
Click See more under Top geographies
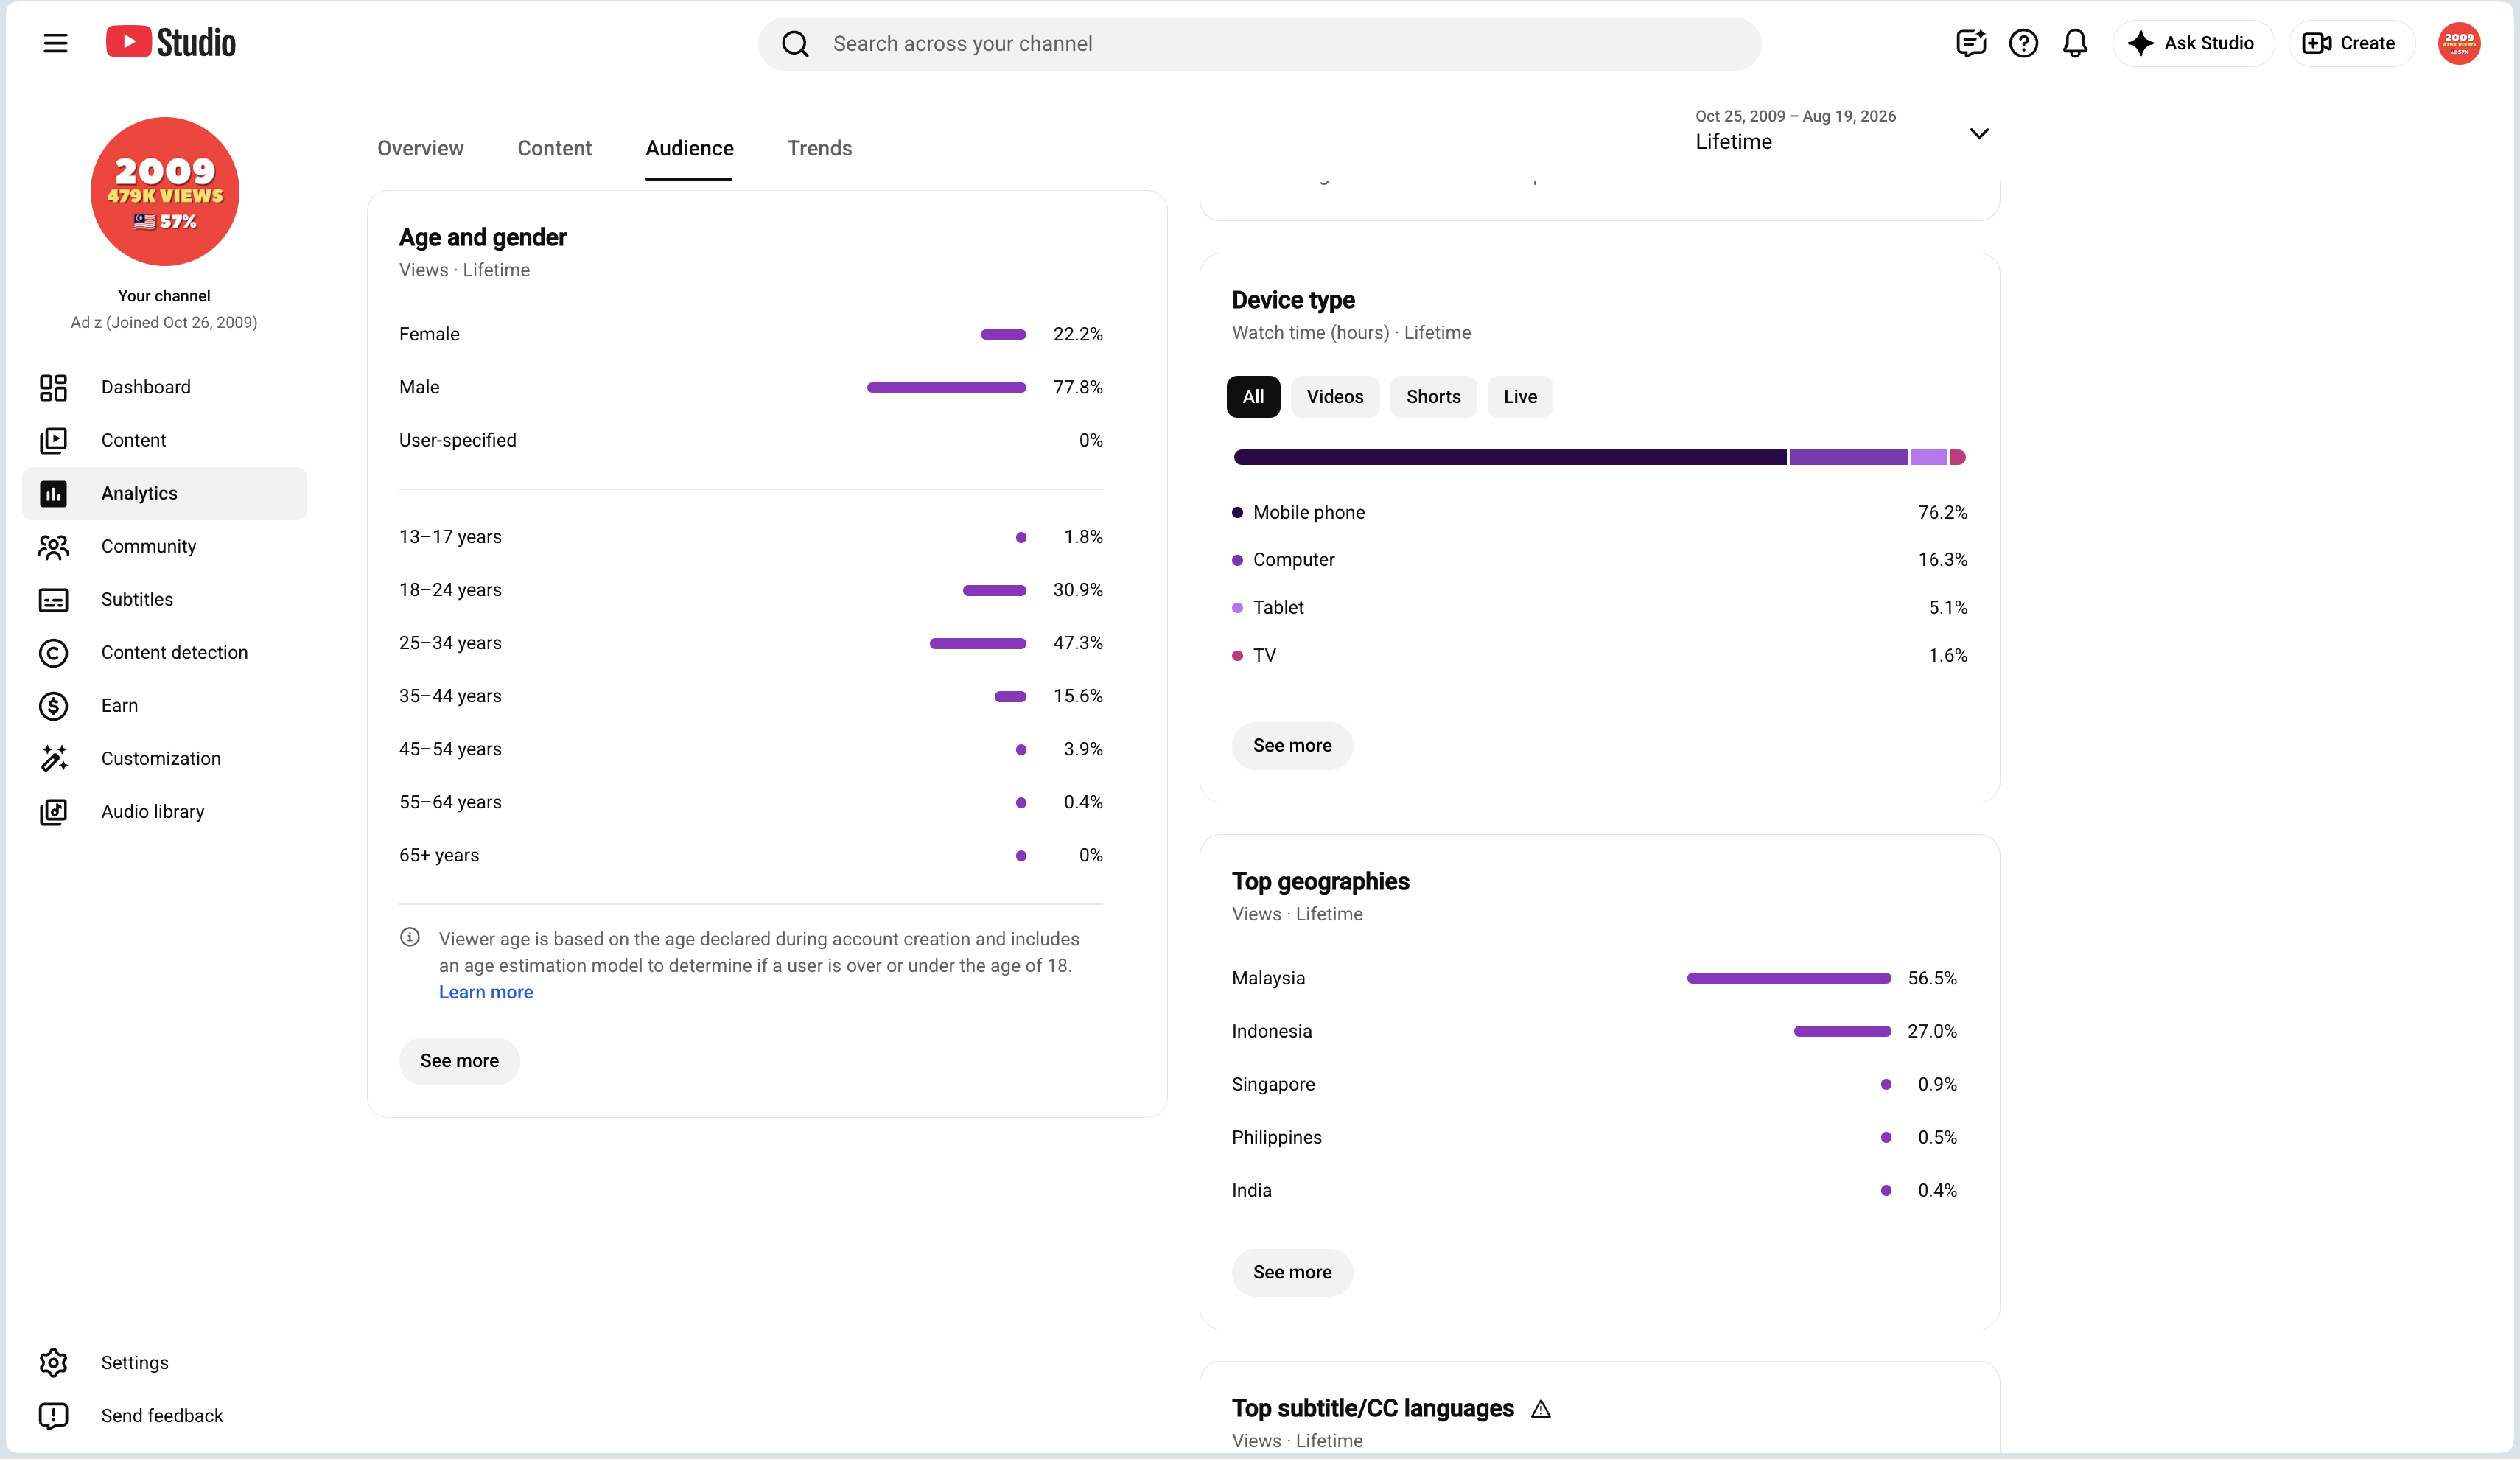(x=1292, y=1273)
